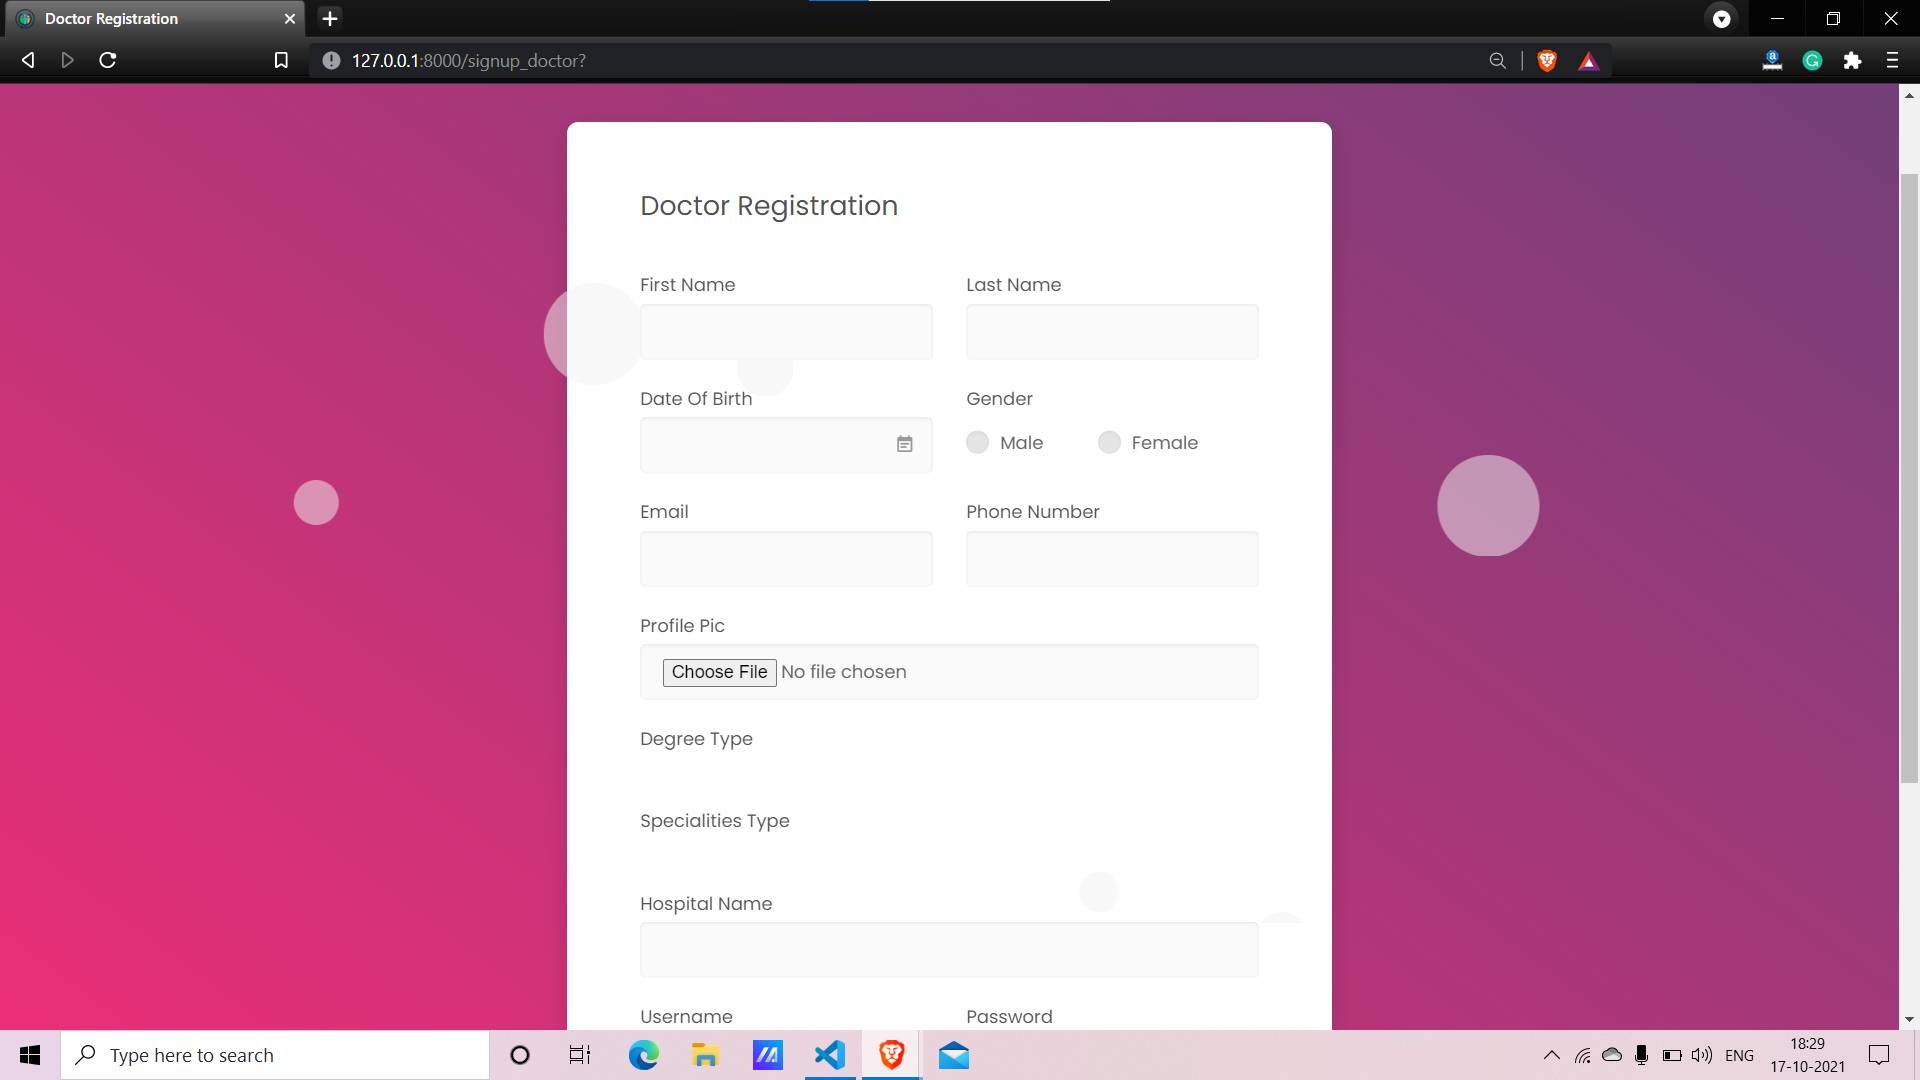This screenshot has height=1080, width=1920.
Task: Reload the Doctor Registration page
Action: pos(108,61)
